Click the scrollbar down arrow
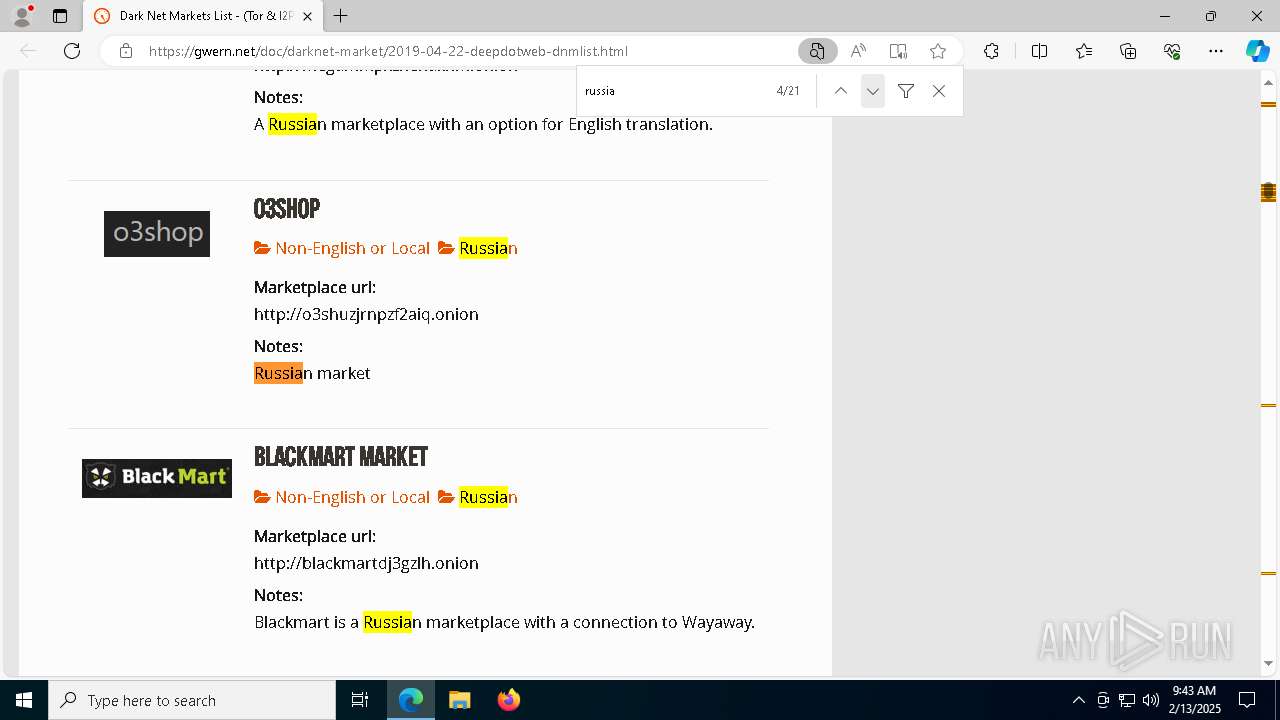 pos(1268,663)
